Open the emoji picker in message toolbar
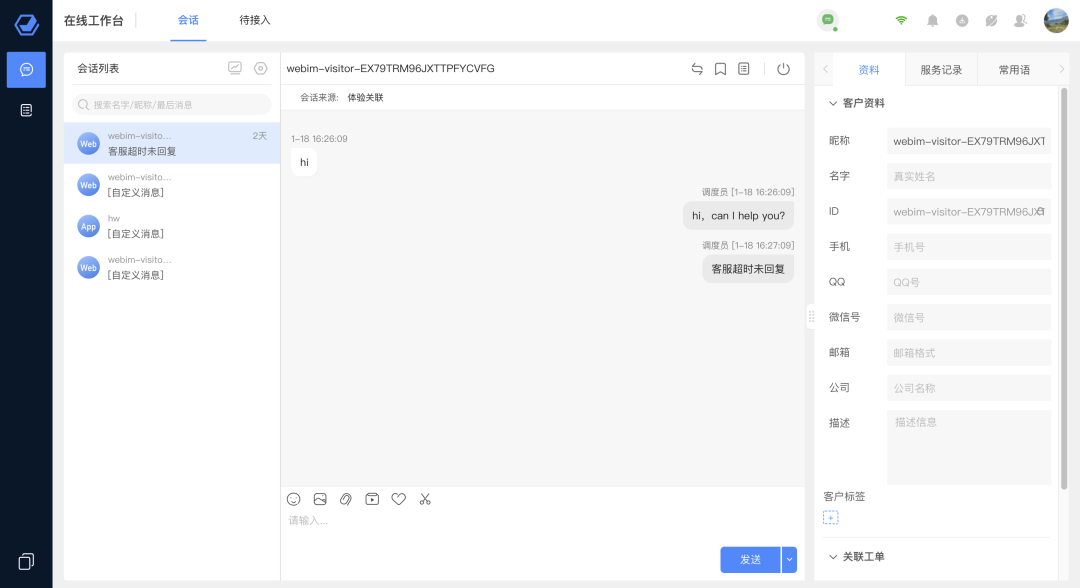1080x588 pixels. [x=294, y=499]
